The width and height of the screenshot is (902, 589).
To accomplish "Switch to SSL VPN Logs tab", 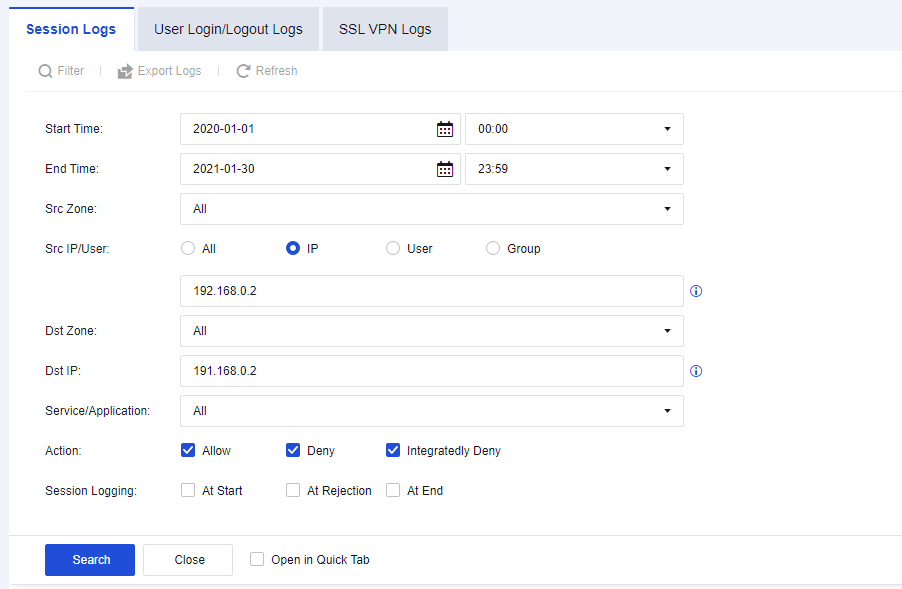I will point(385,29).
